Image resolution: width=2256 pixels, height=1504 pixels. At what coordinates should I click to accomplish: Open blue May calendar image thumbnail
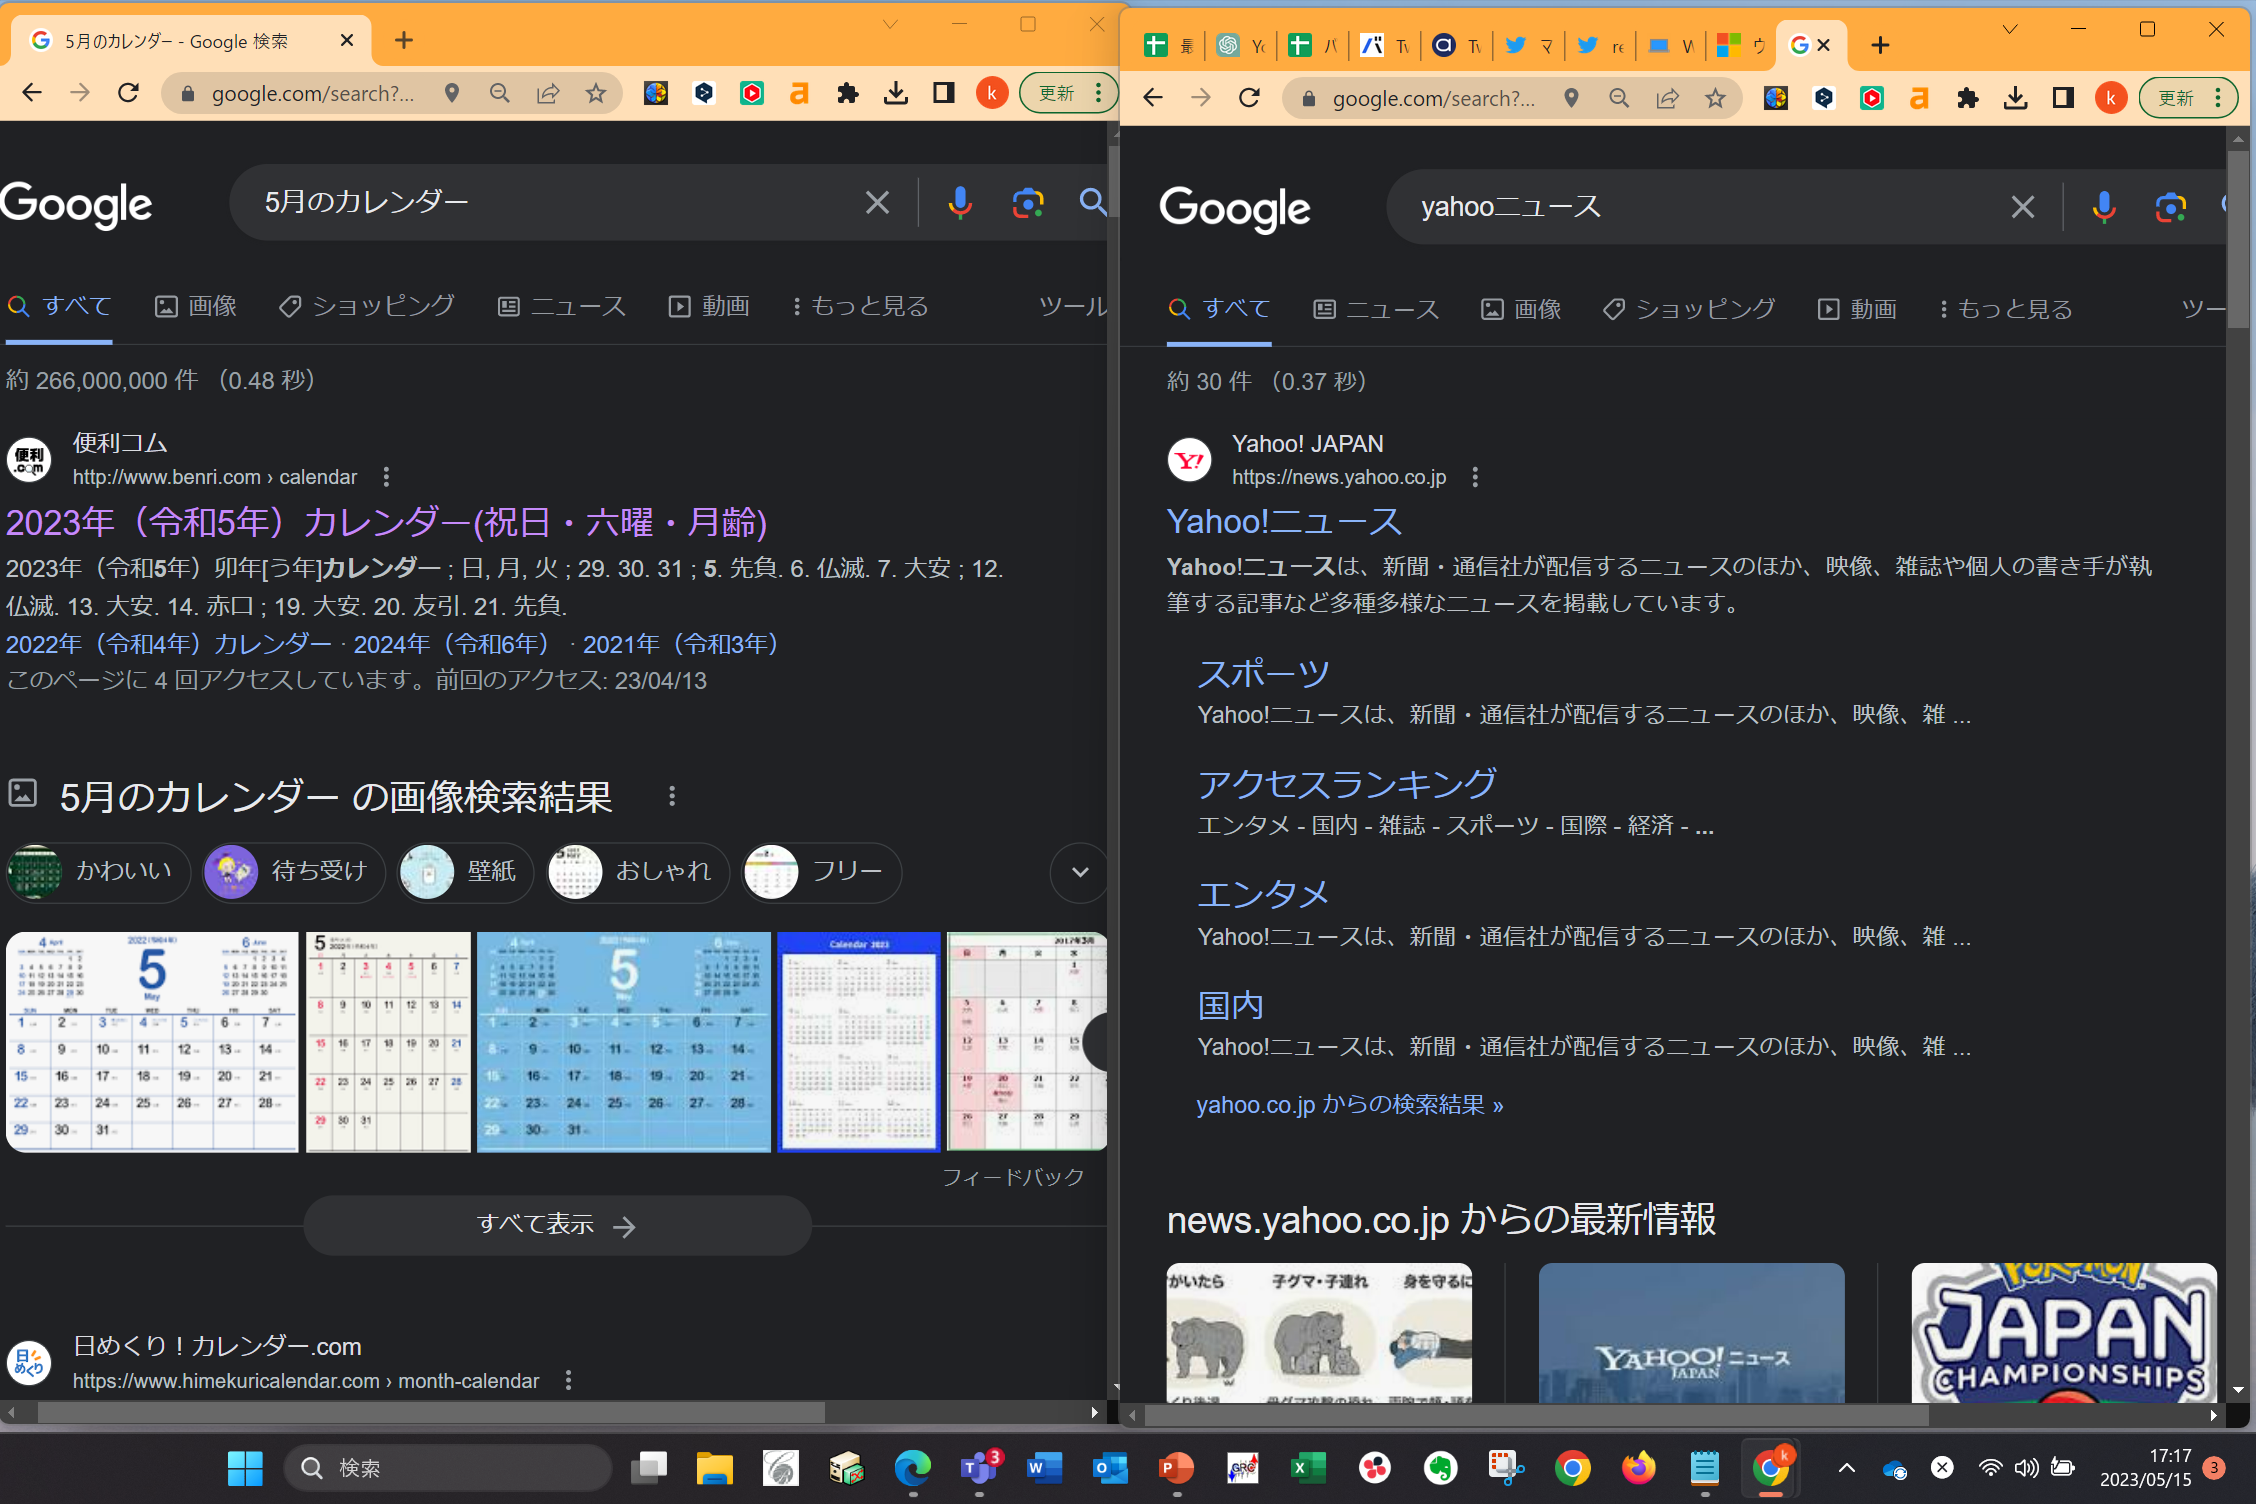click(x=623, y=1041)
